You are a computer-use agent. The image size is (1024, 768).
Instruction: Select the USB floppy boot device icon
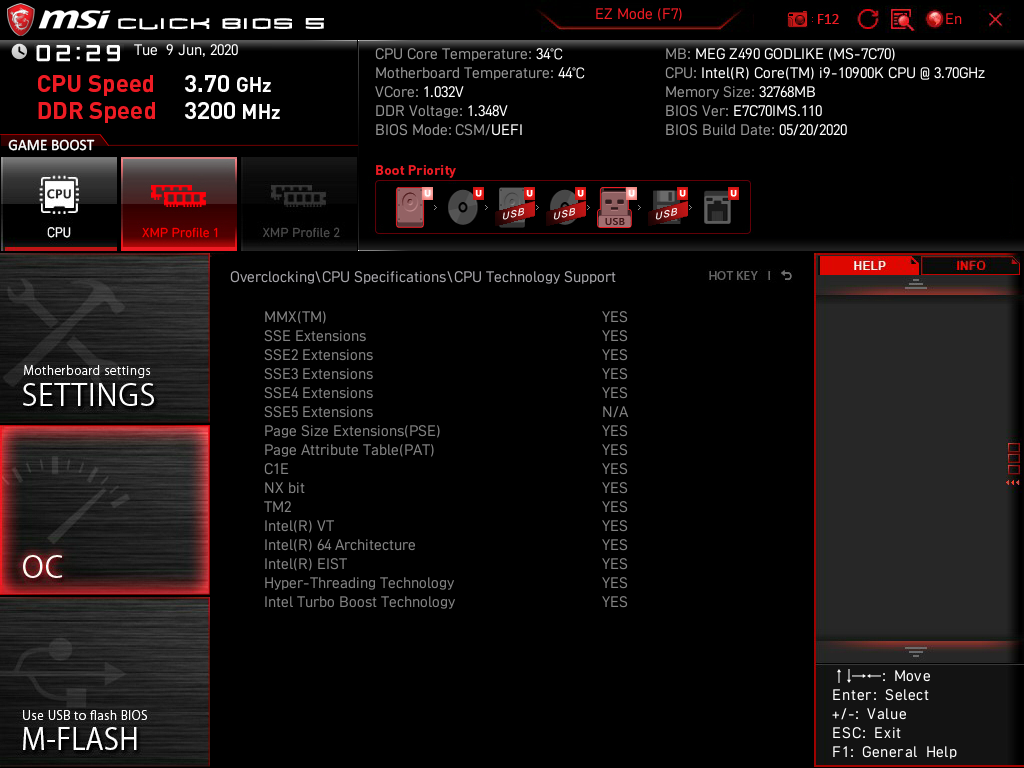click(x=667, y=207)
